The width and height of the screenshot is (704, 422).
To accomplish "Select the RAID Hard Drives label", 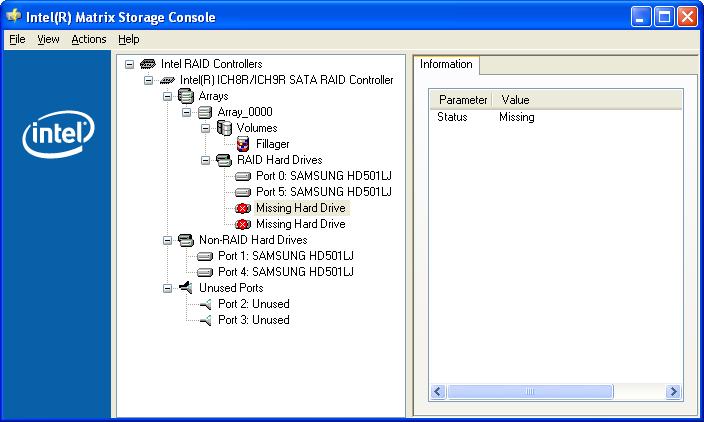I will 279,160.
